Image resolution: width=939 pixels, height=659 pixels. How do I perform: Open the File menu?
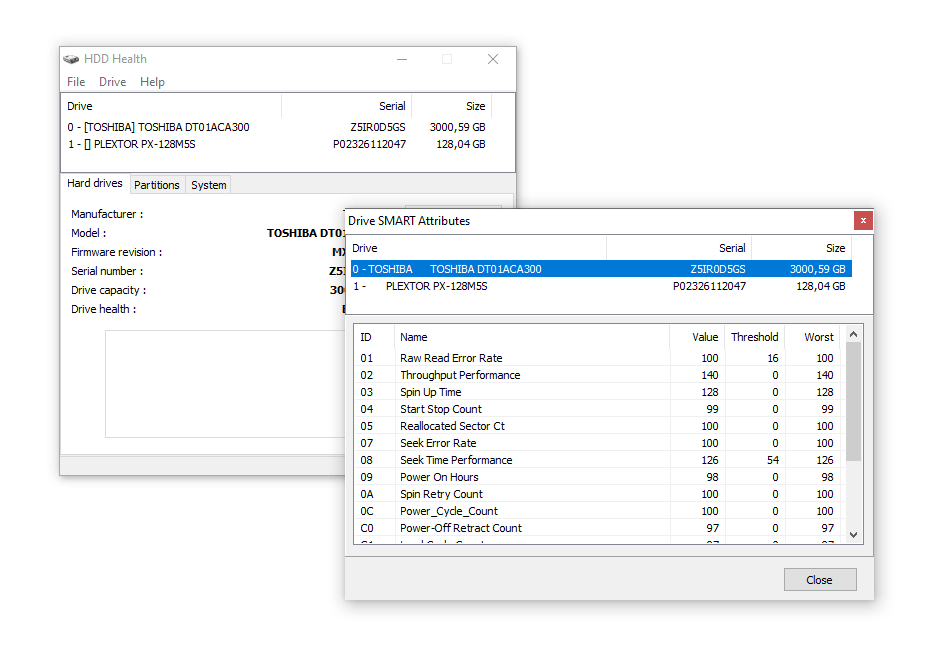[x=76, y=82]
